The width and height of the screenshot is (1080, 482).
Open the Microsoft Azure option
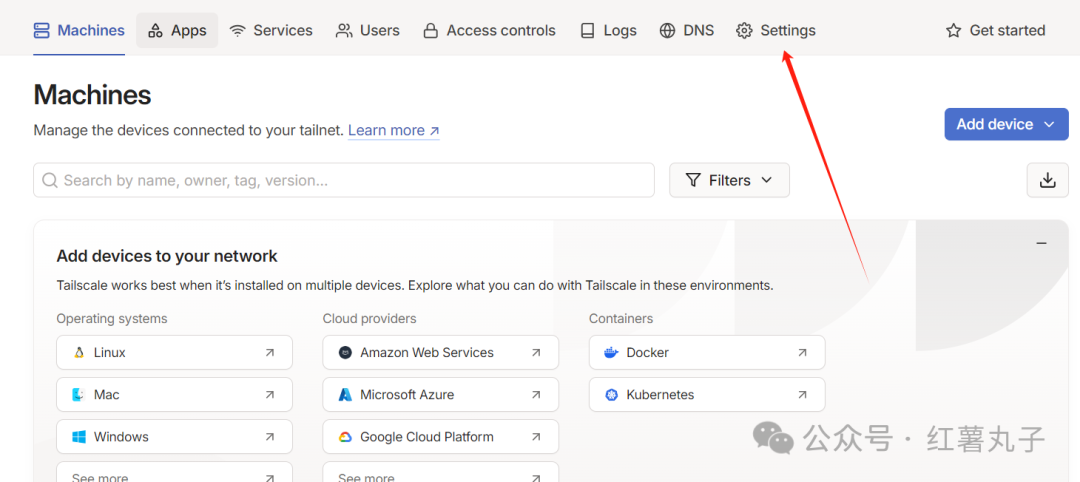point(441,395)
